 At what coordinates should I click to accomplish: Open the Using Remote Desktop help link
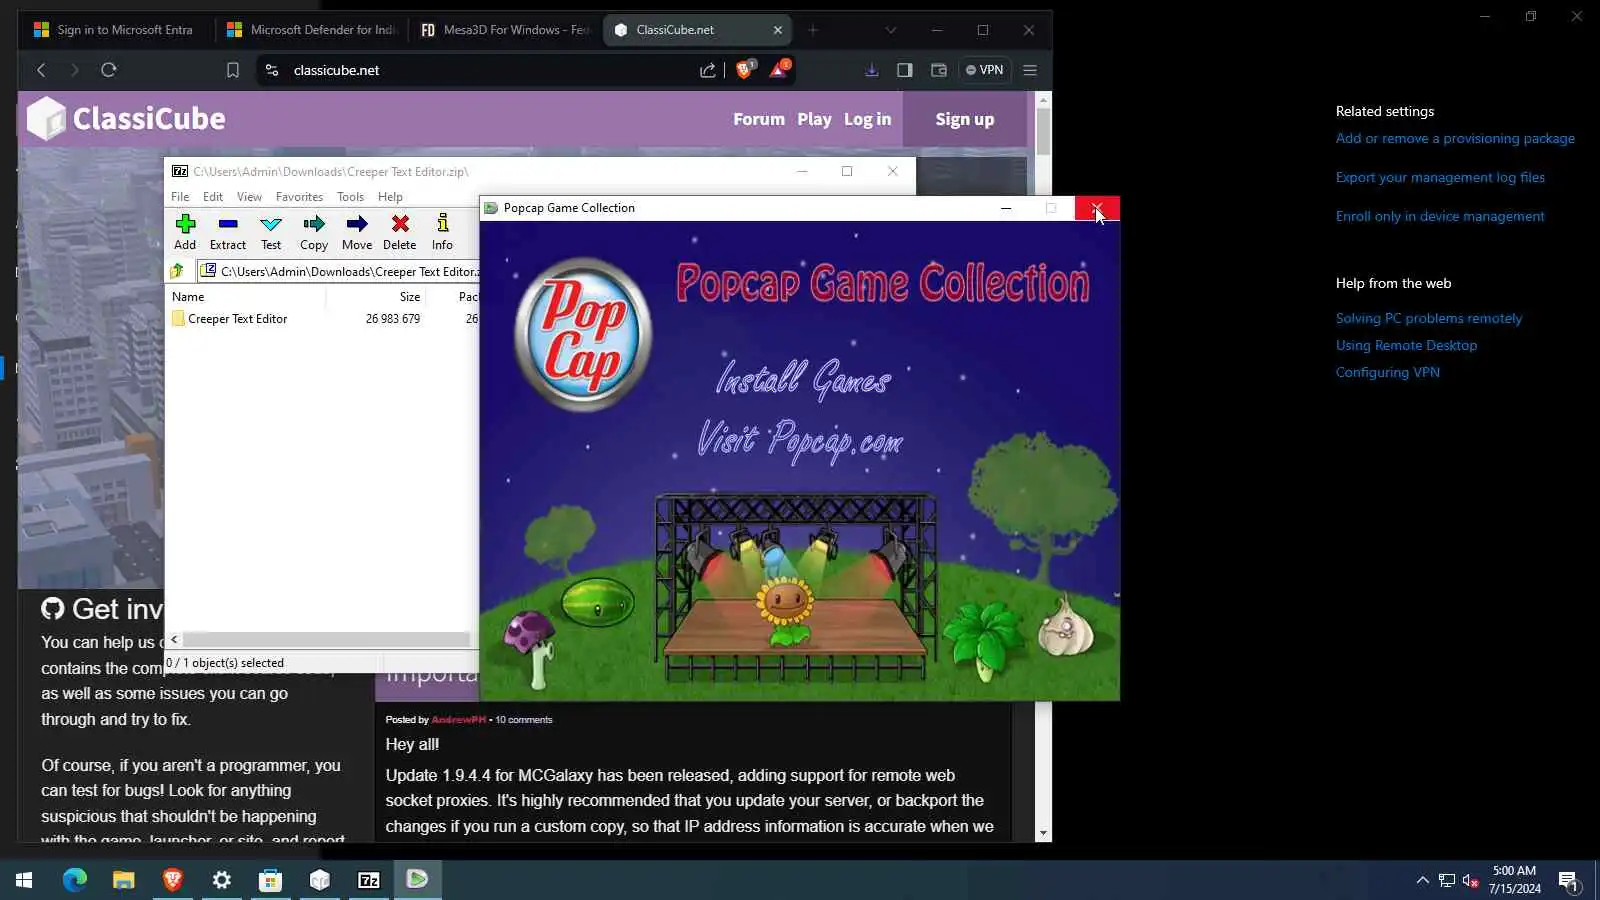[x=1406, y=346]
